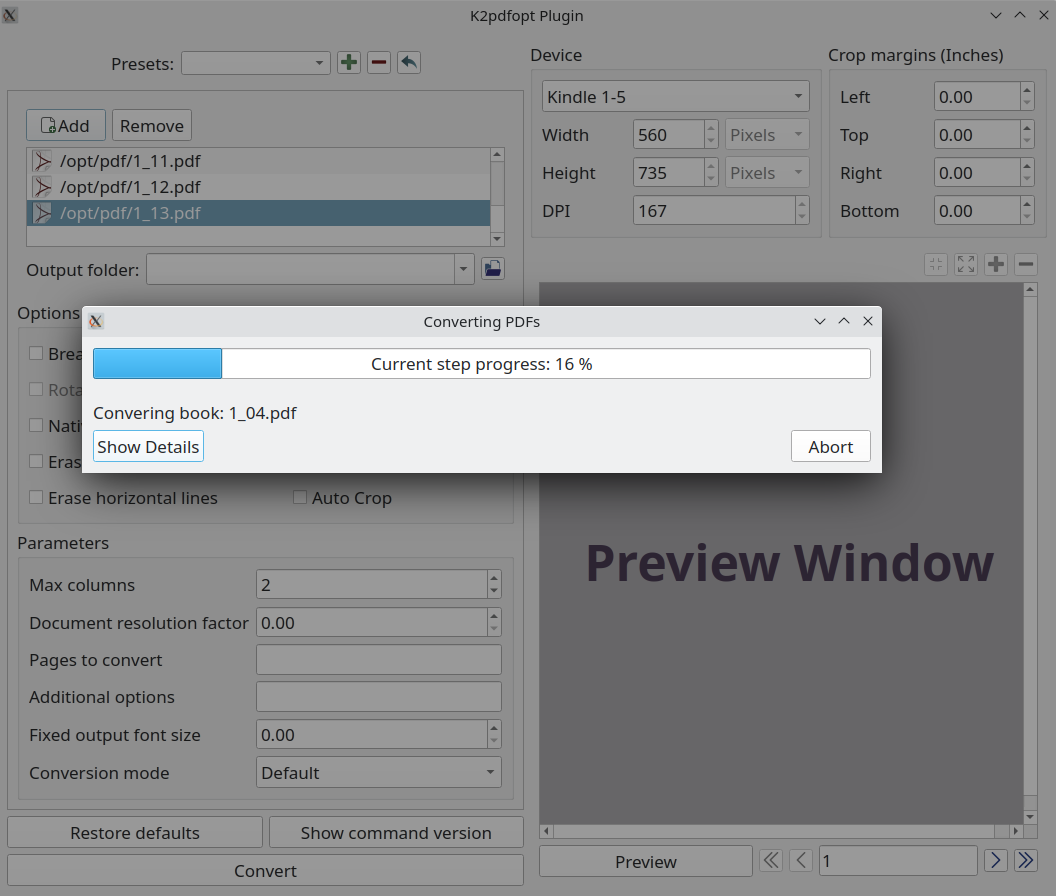The image size is (1056, 896).
Task: Click the fit-to-window expand icon above preview
Action: pyautogui.click(x=966, y=264)
